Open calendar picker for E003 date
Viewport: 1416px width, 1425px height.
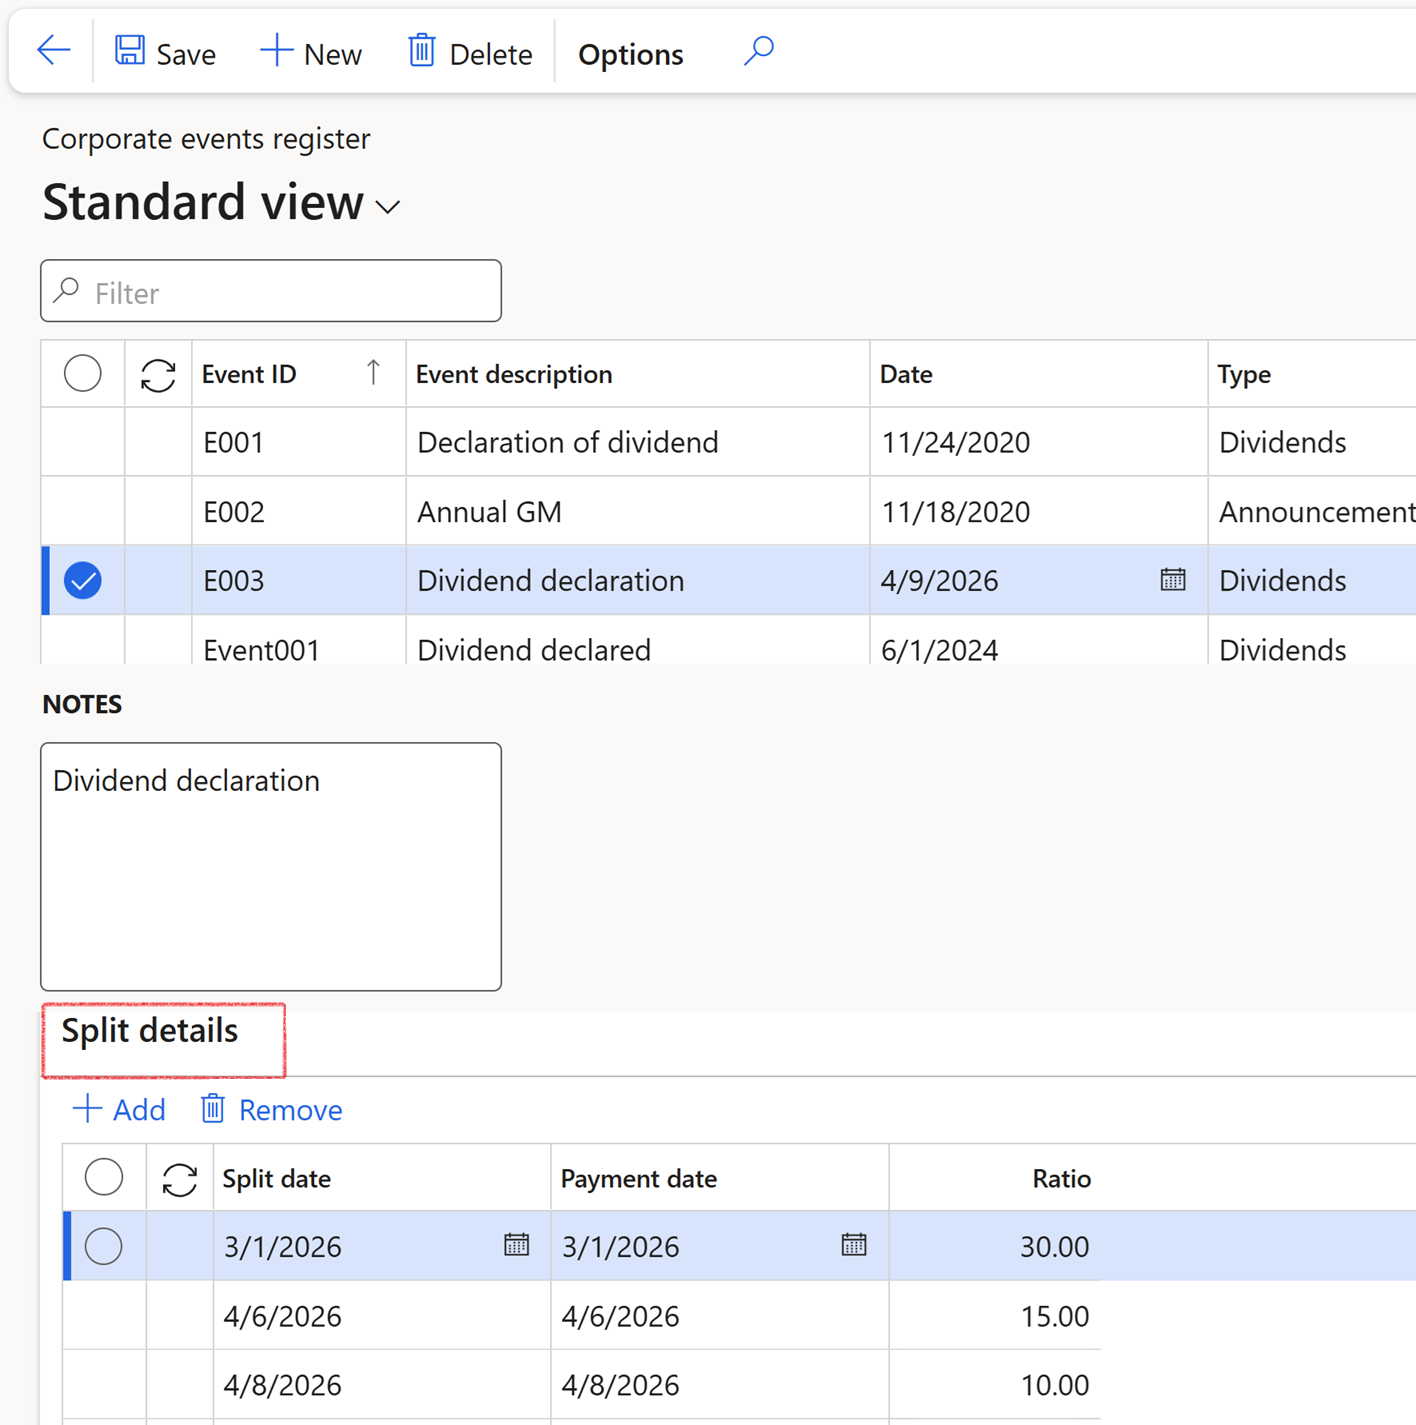coord(1172,580)
